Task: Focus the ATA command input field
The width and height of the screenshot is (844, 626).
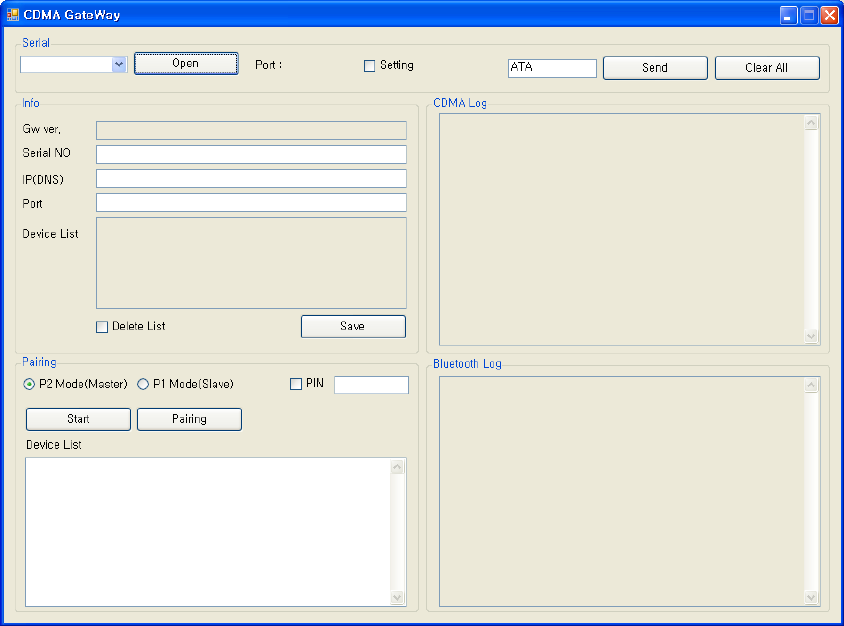Action: pos(552,68)
